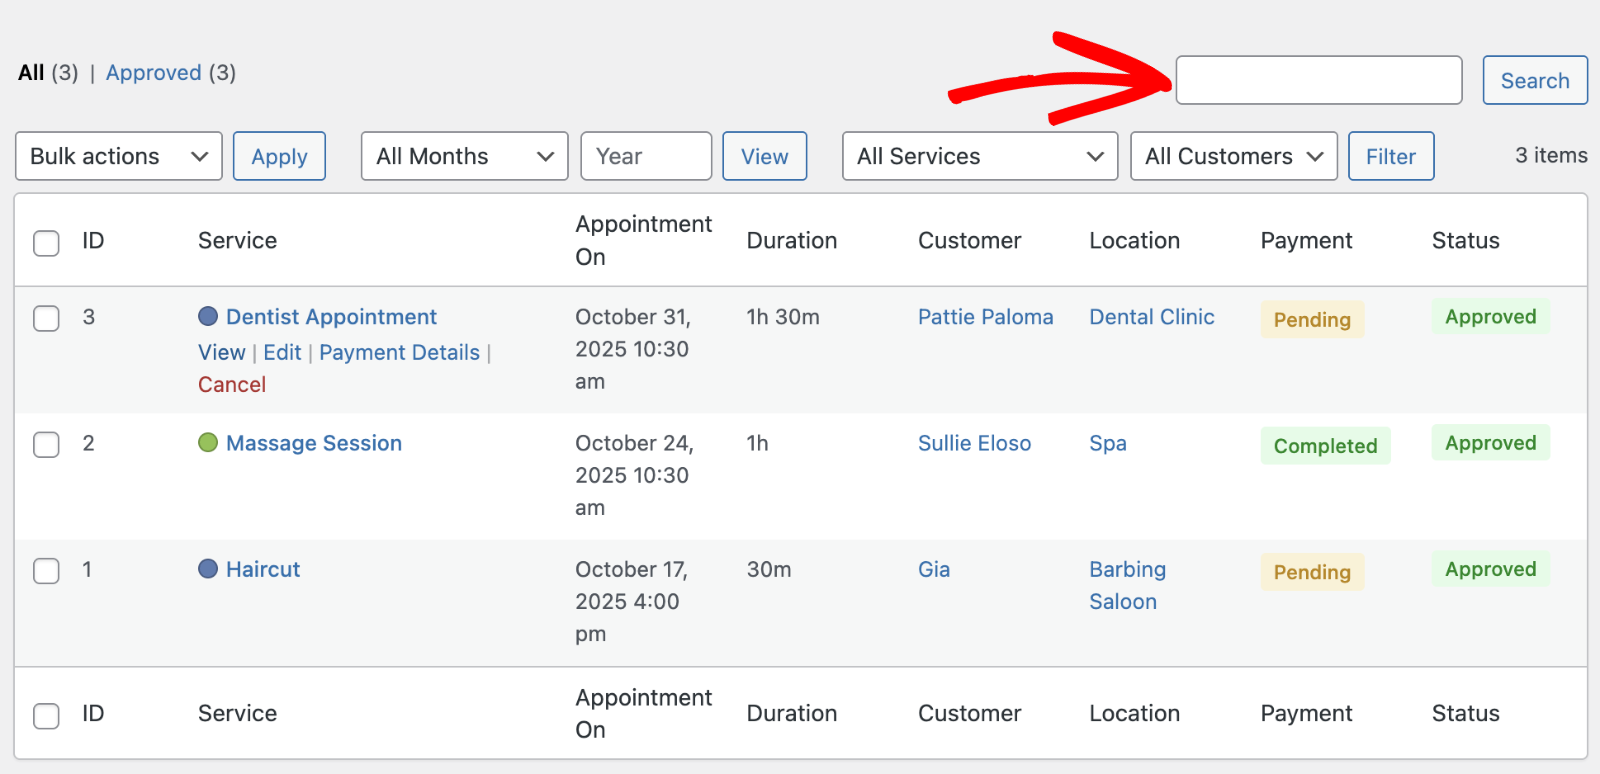Click the top Duration column header

(792, 240)
